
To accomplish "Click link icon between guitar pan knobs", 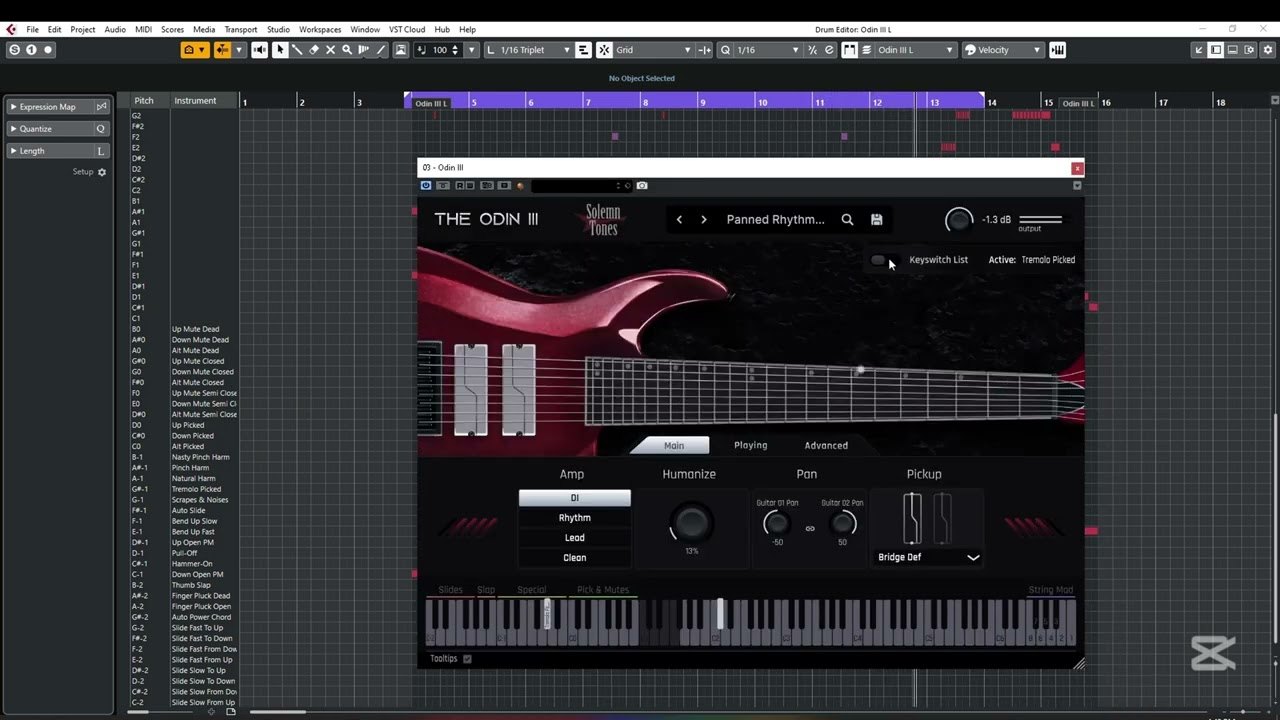I will point(810,528).
